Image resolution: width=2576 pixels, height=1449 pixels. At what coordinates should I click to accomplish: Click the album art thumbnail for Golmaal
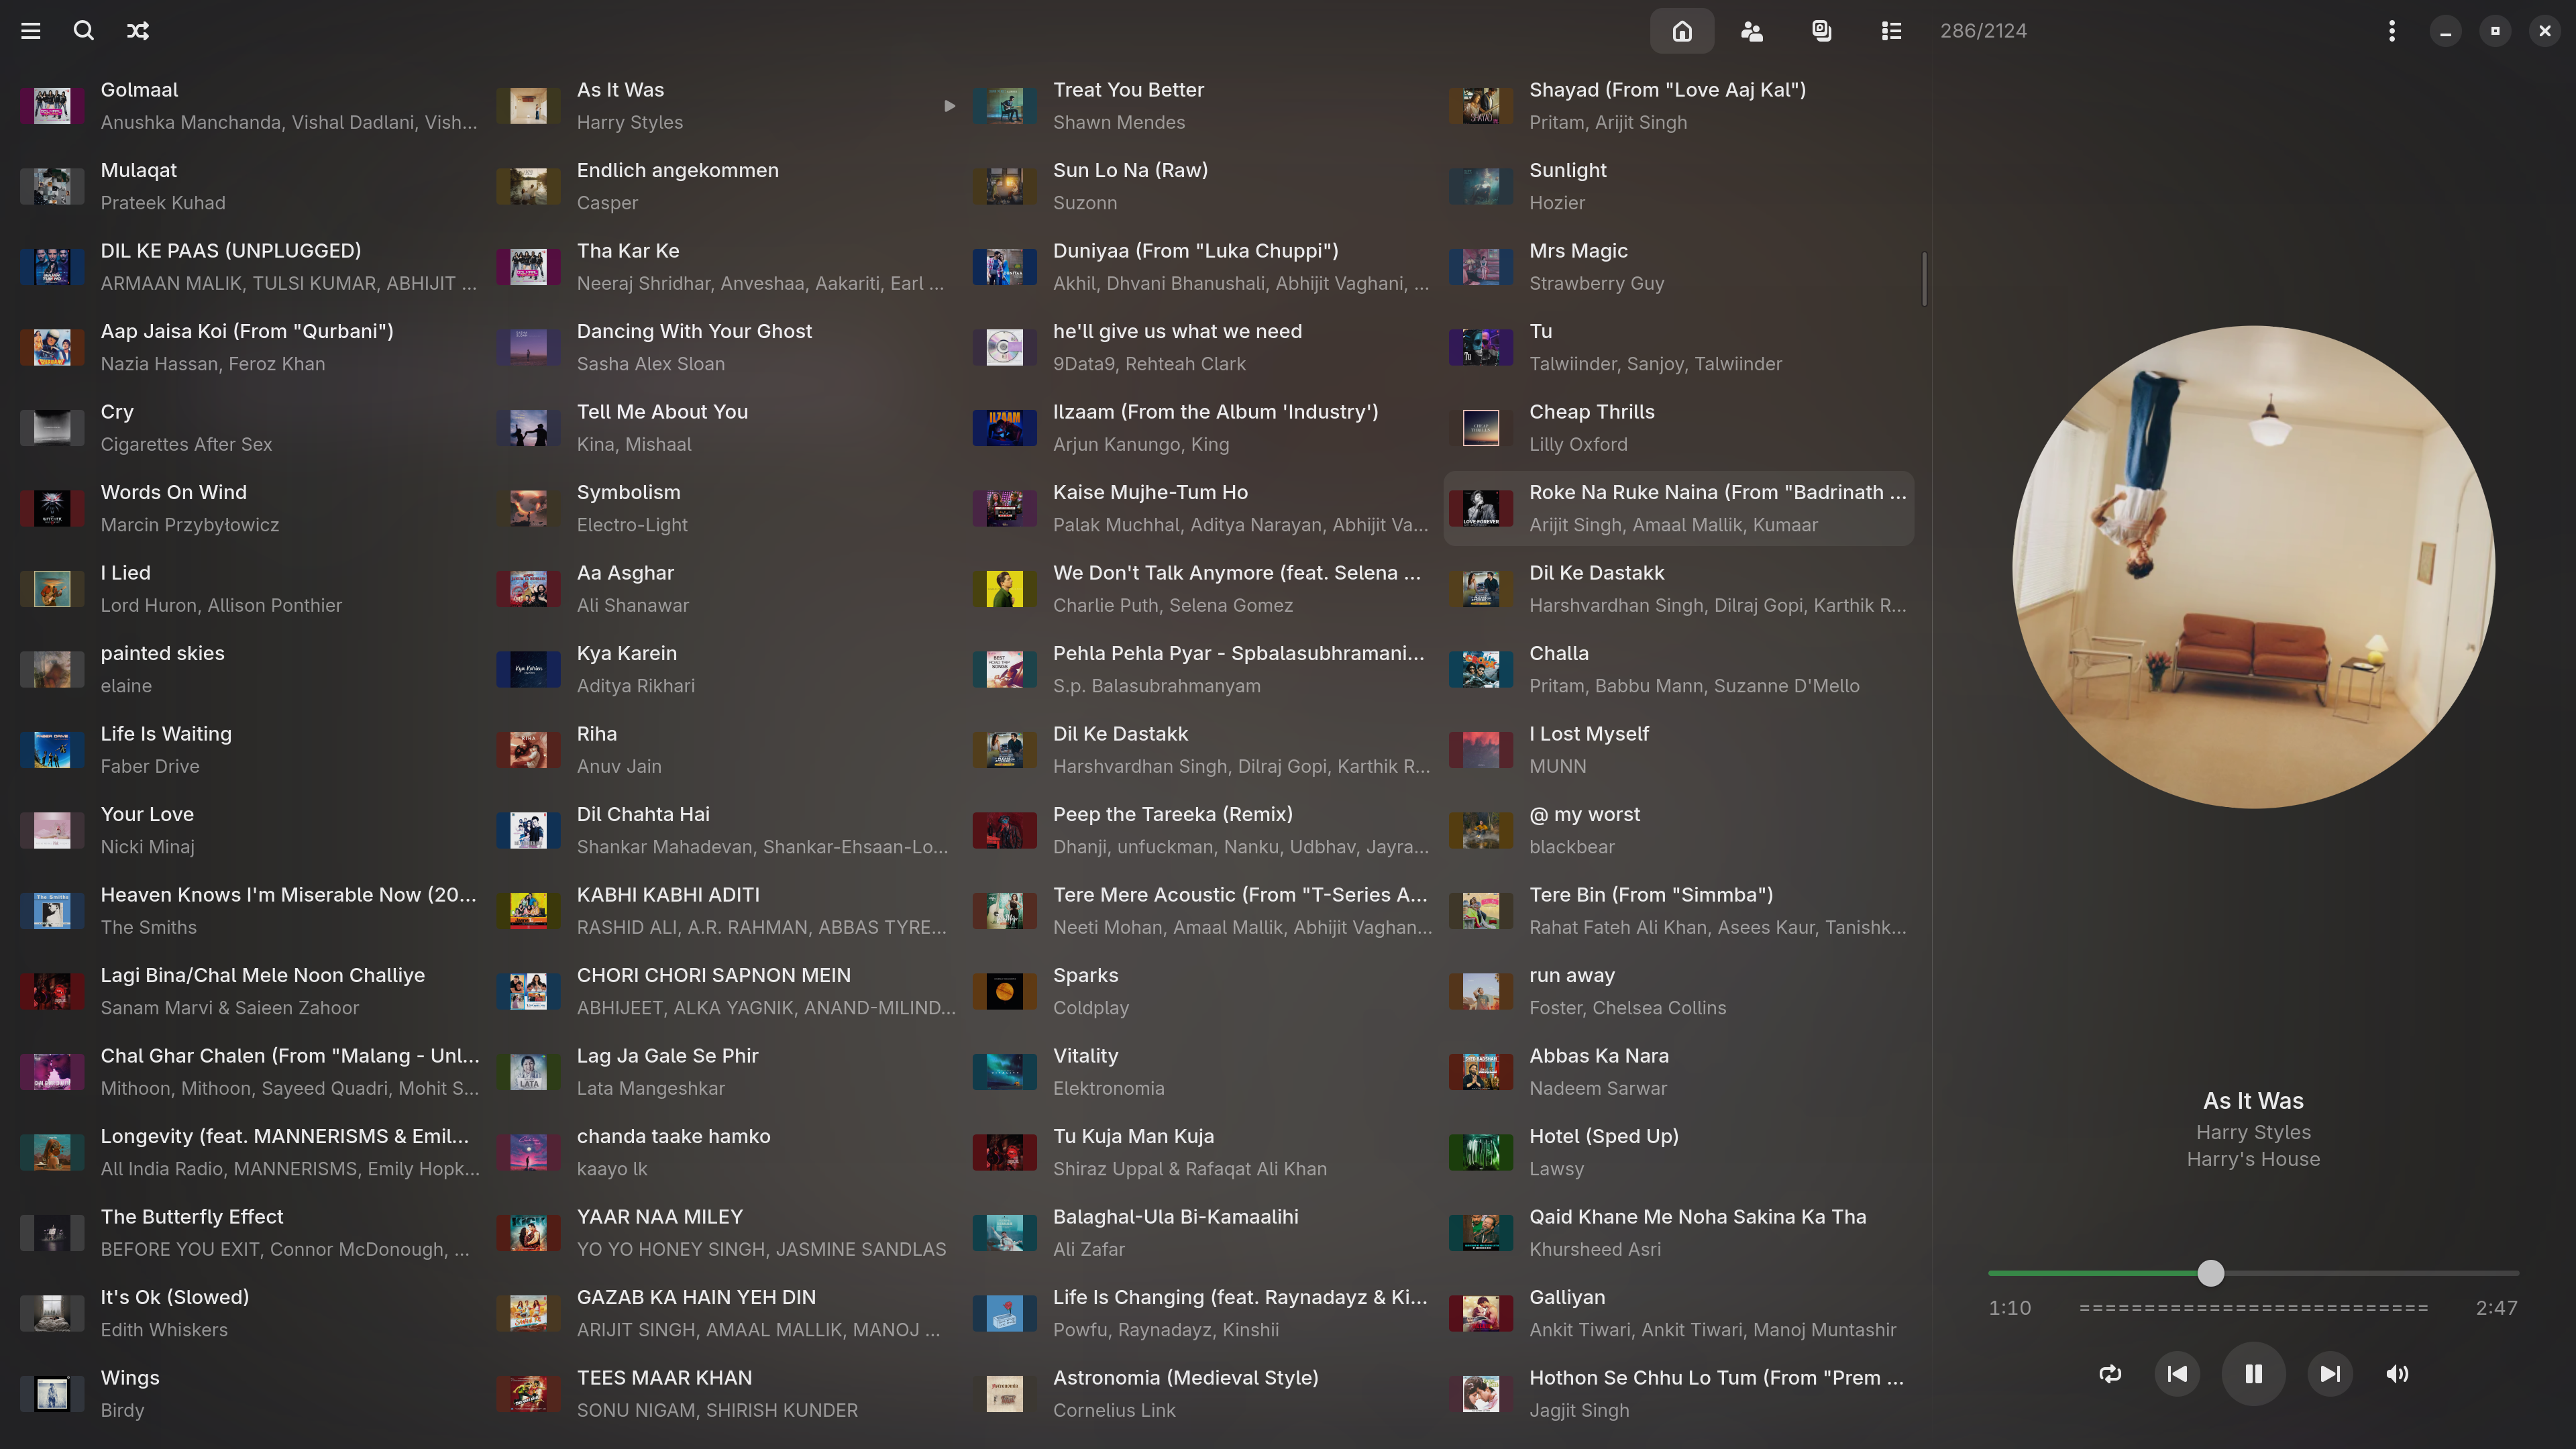coord(52,106)
